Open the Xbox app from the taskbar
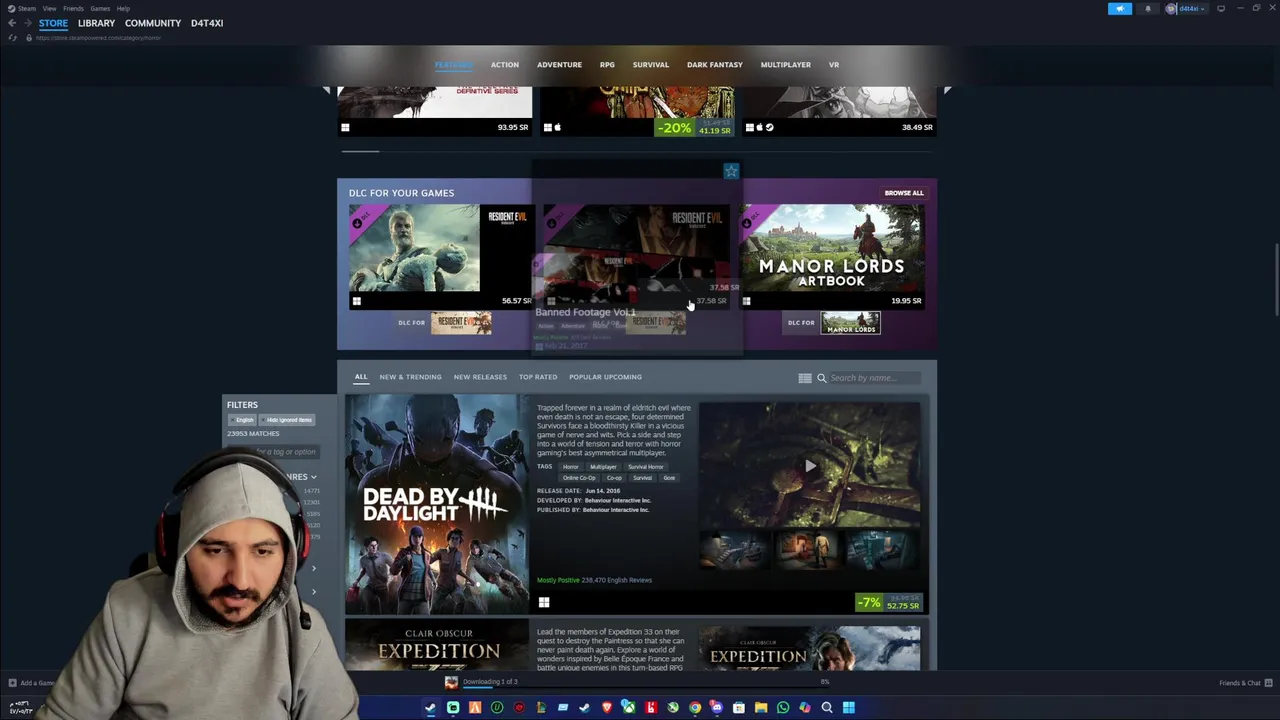 [629, 708]
